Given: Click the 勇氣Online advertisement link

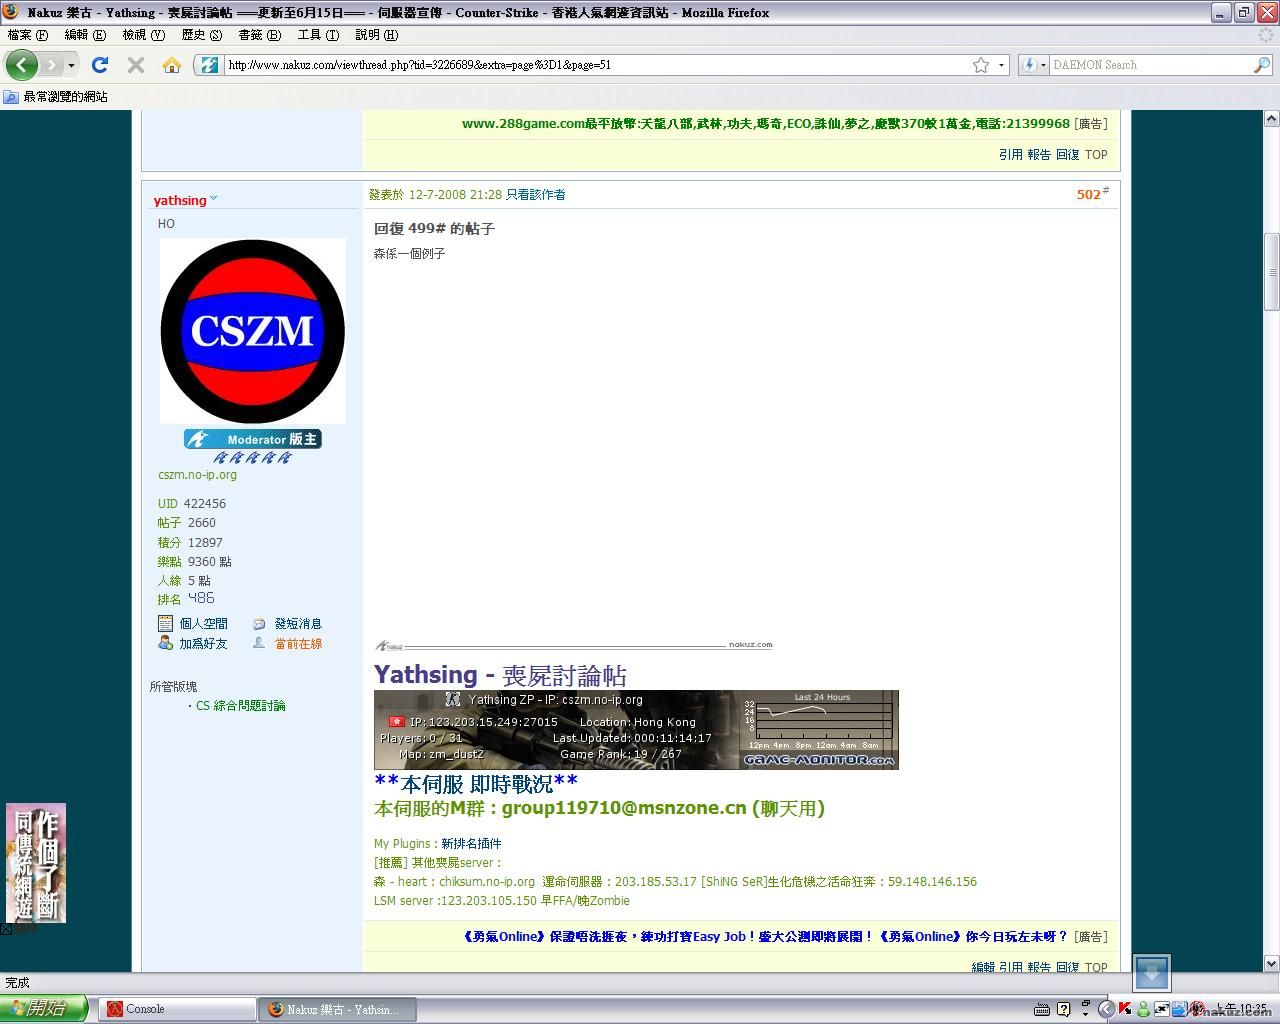Looking at the screenshot, I should tap(765, 937).
